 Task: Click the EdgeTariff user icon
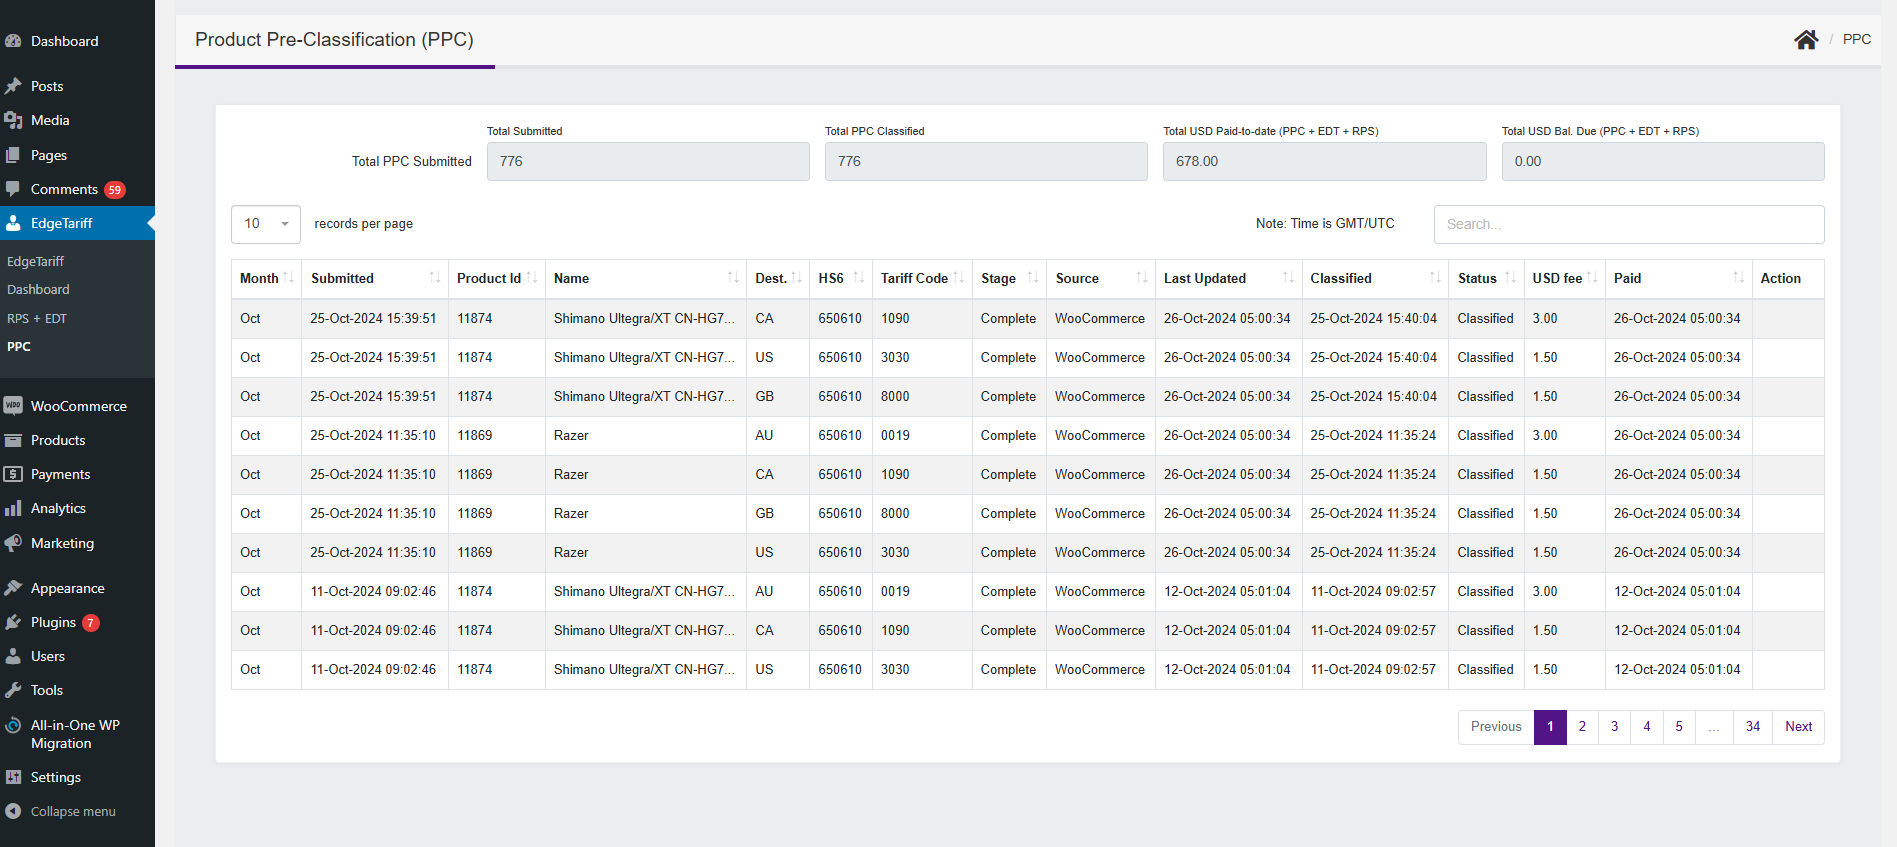tap(13, 223)
